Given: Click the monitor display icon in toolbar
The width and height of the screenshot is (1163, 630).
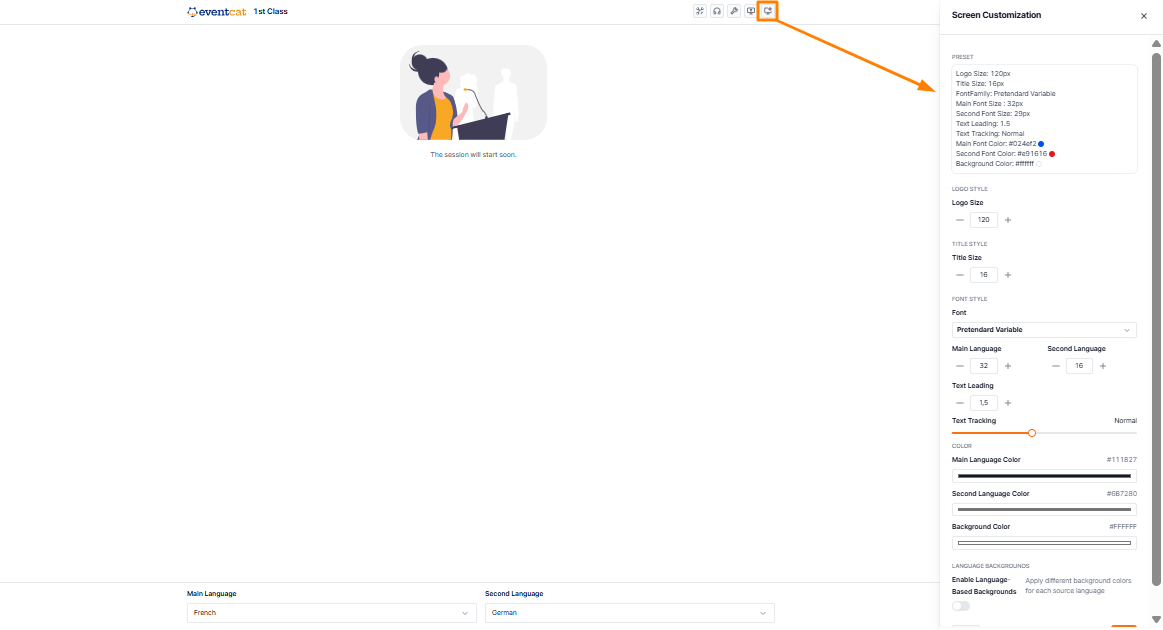Looking at the screenshot, I should tap(751, 11).
